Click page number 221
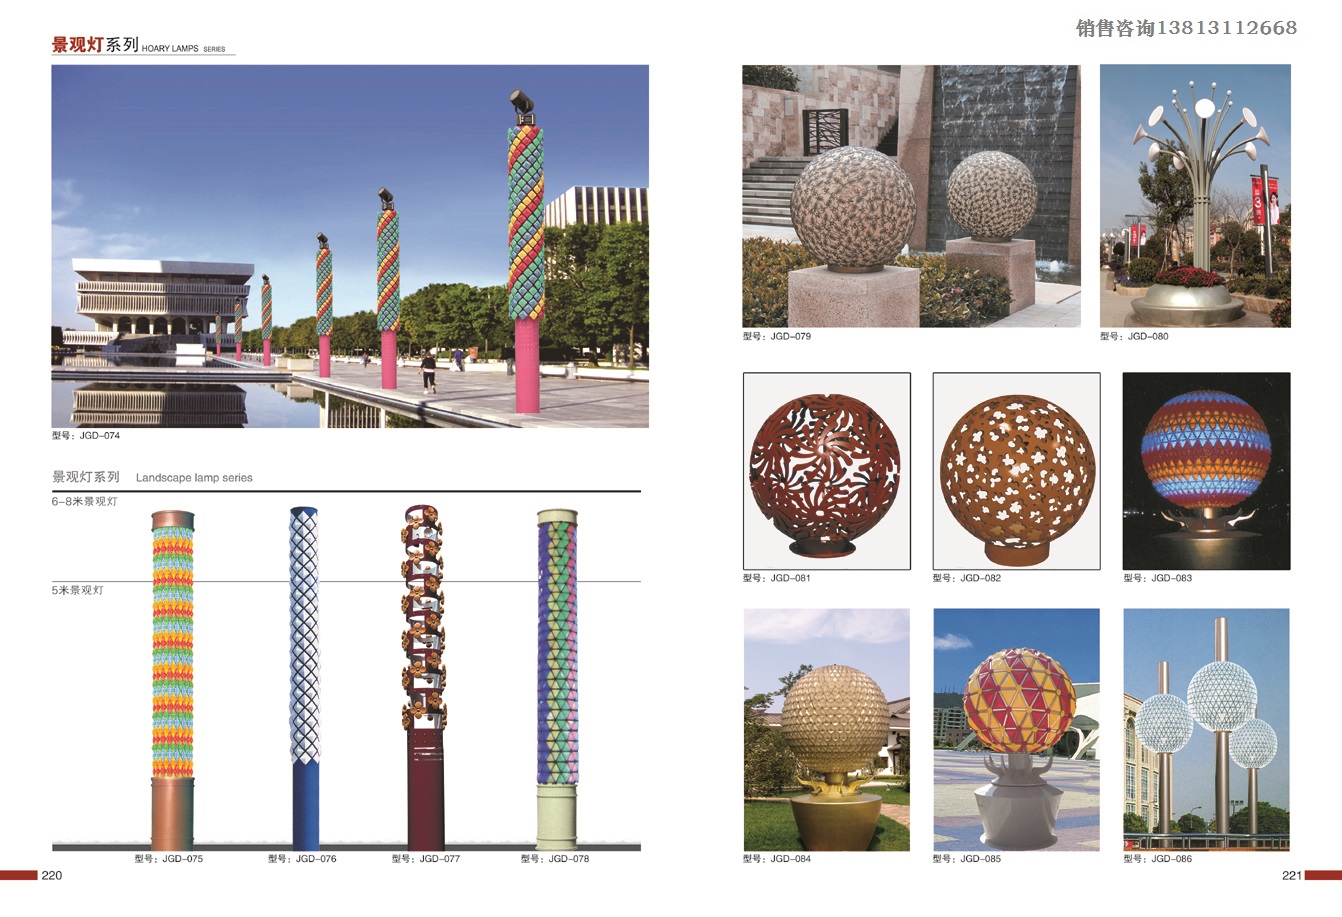Viewport: 1342px width, 917px height. [1291, 876]
